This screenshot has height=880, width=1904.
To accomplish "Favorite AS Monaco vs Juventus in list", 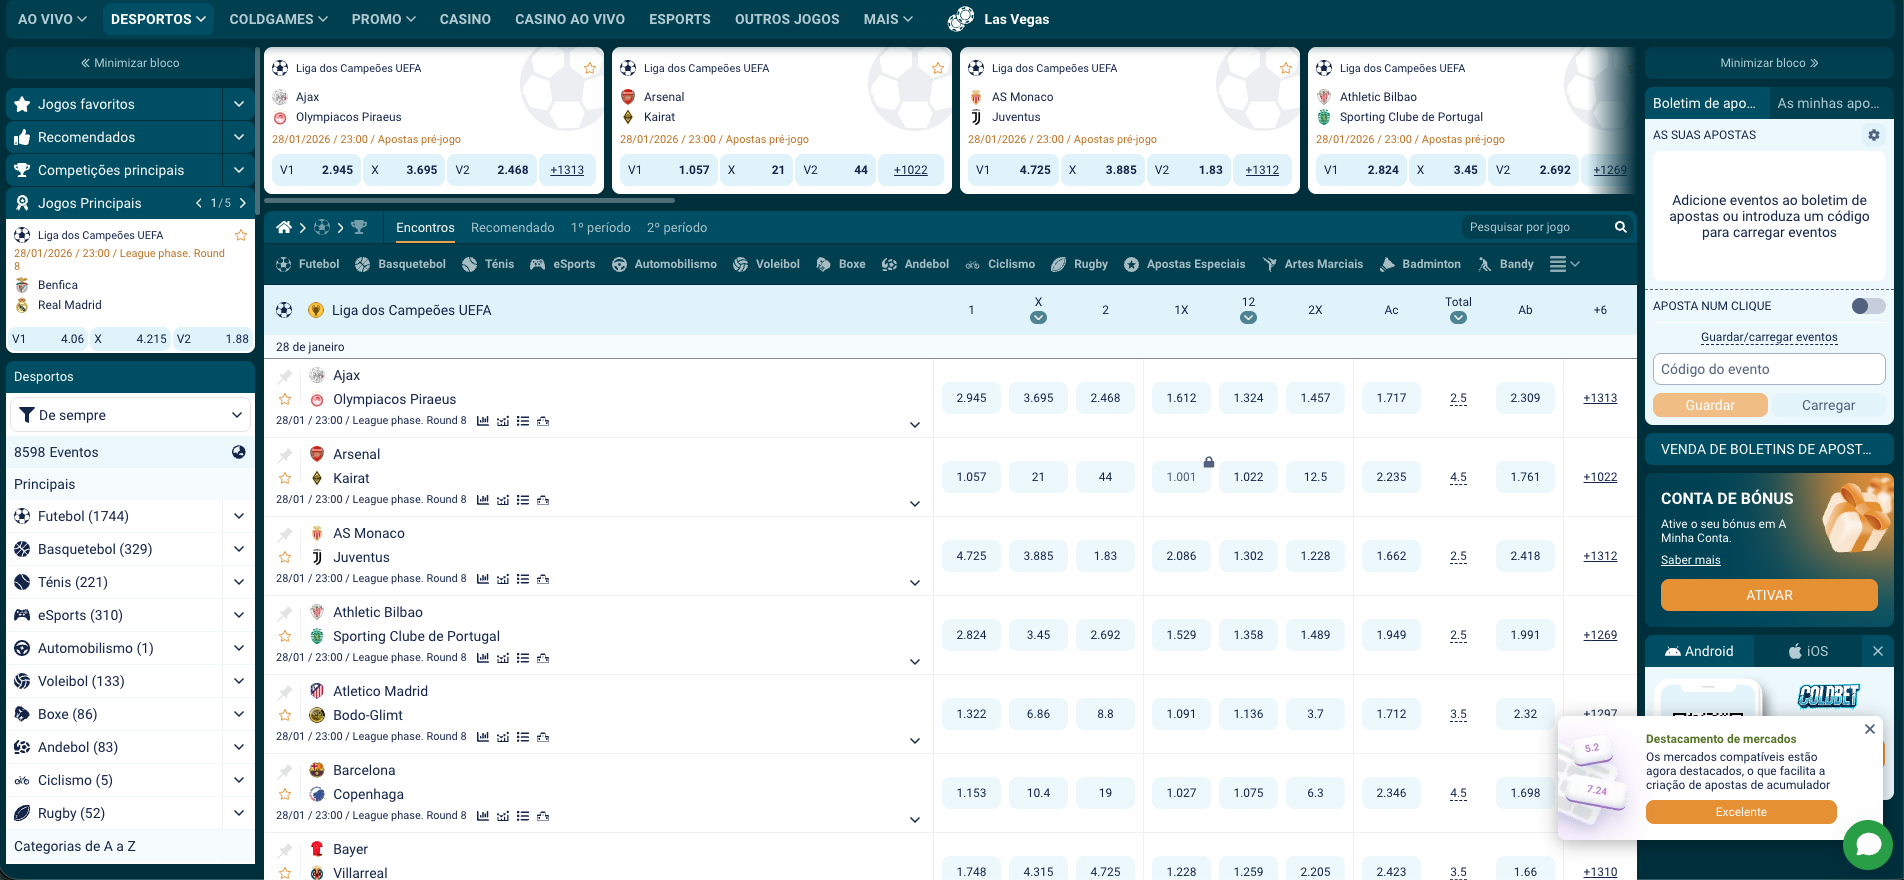I will point(285,557).
